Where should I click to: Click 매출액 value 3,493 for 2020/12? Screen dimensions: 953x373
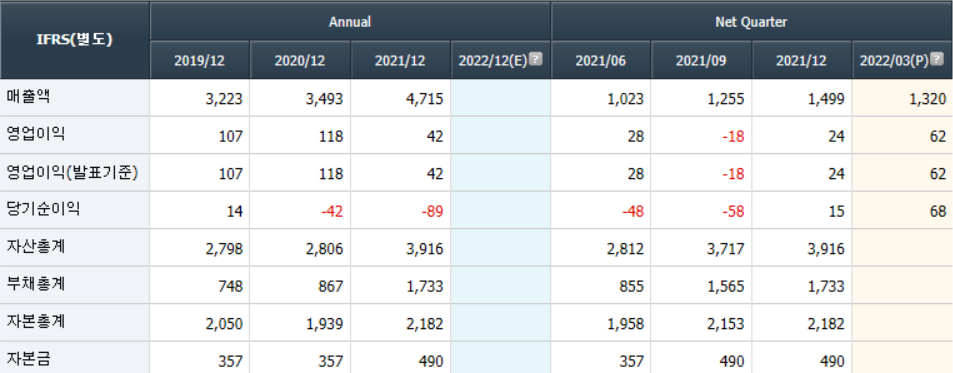click(x=325, y=99)
